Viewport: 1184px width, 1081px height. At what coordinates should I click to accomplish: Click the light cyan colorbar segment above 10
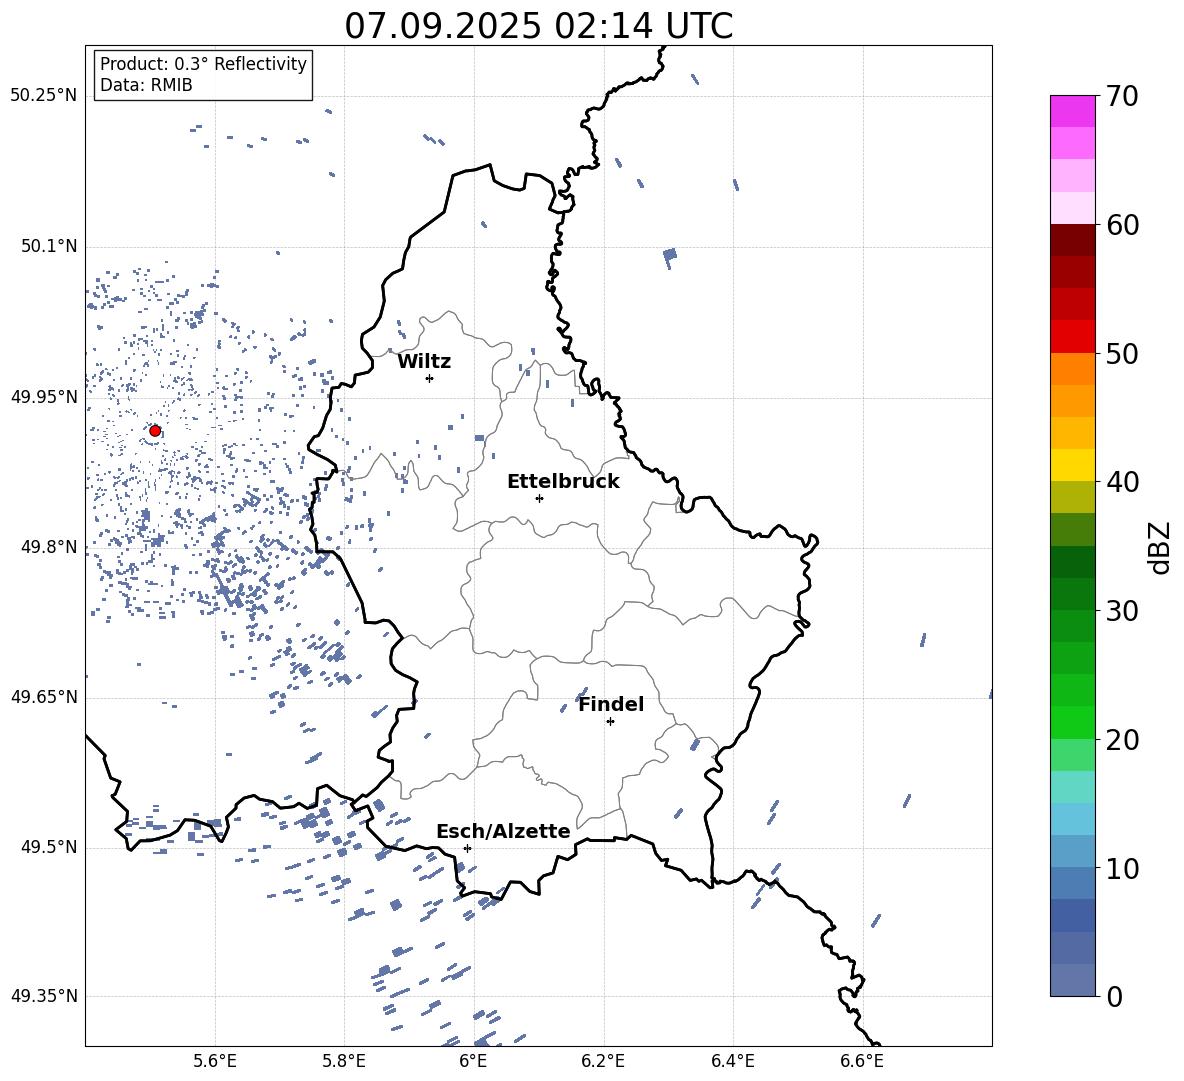[x=1073, y=819]
